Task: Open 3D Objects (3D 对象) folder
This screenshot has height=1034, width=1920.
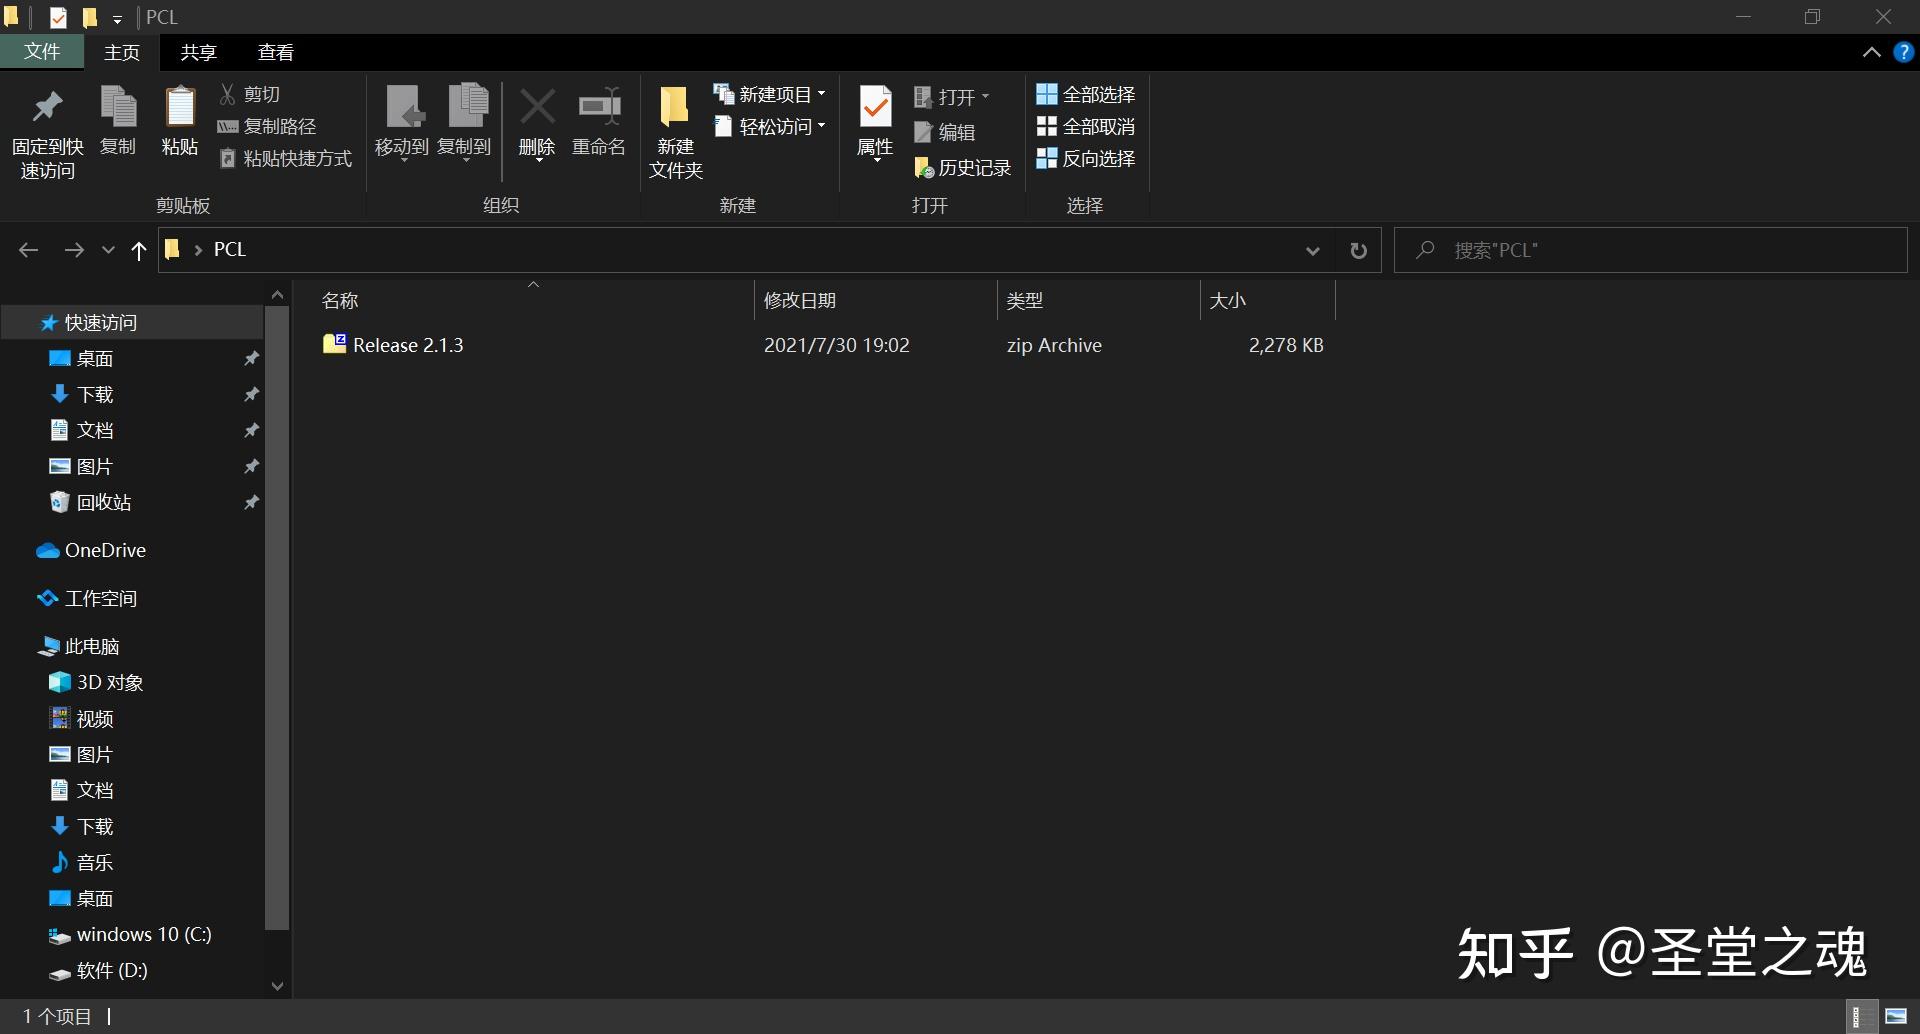Action: tap(132, 682)
